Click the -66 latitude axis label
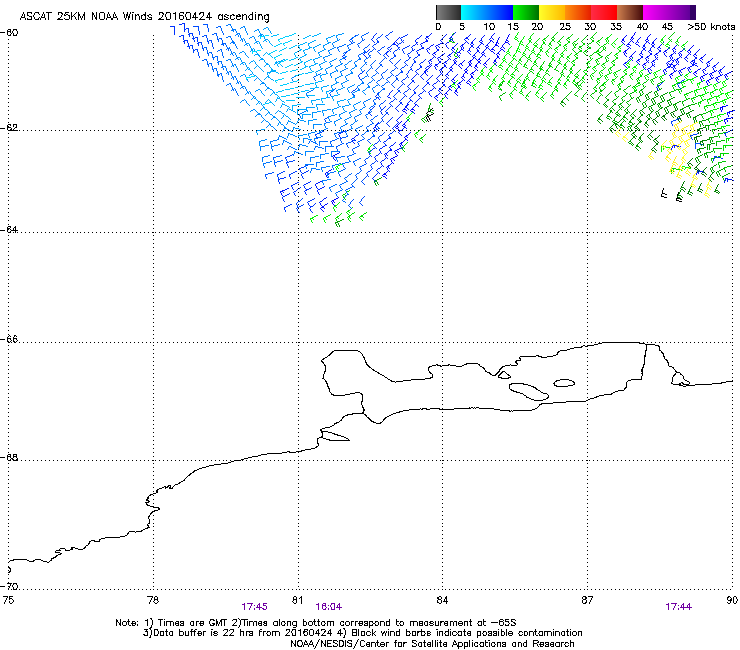Screen dimensions: 740x650 point(9,339)
